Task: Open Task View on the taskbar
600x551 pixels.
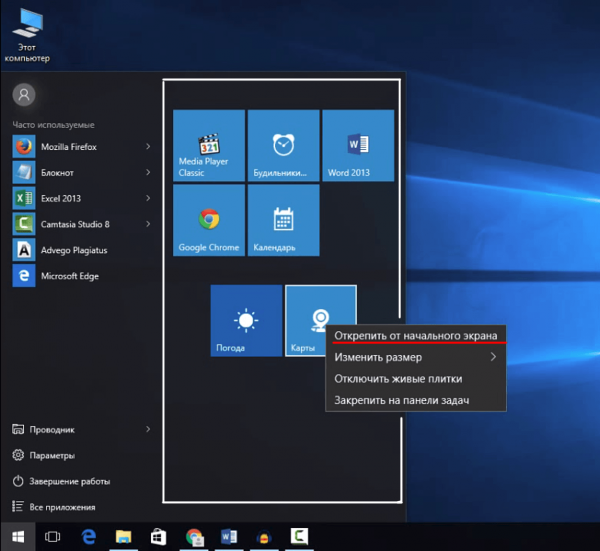Action: tap(52, 536)
